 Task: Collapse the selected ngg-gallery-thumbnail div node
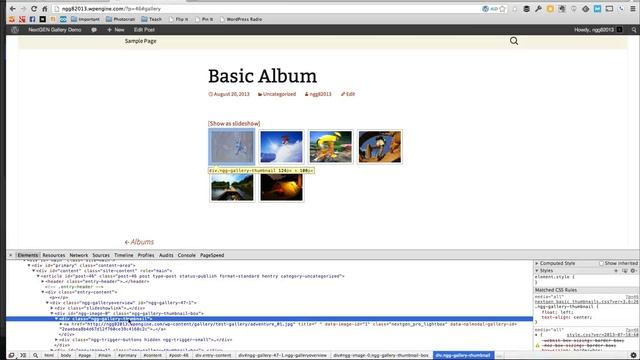pos(56,319)
